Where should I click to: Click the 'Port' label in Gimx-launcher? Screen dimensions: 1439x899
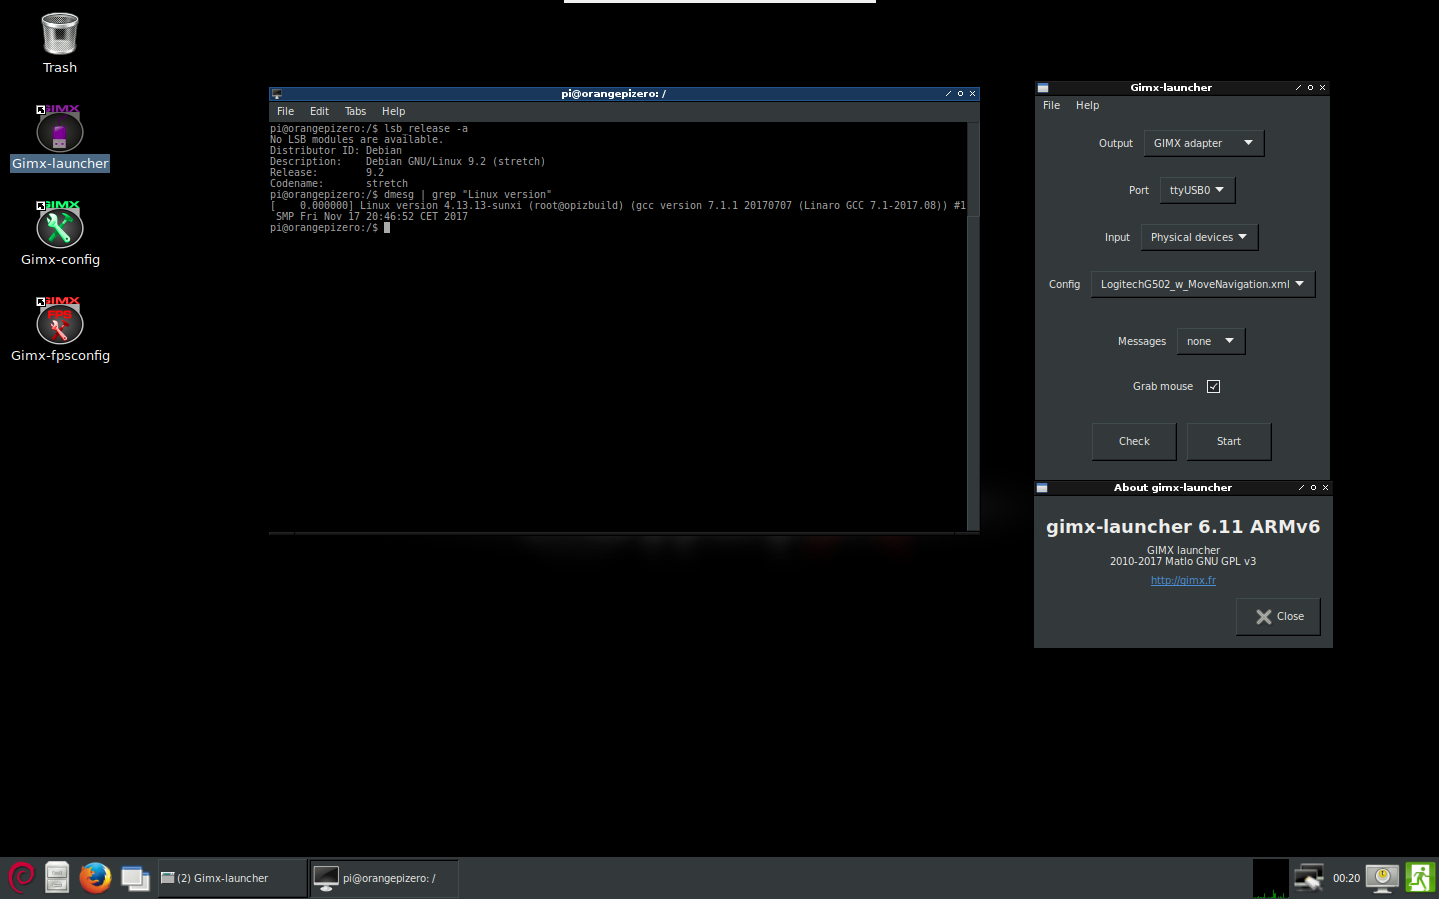[x=1139, y=190]
